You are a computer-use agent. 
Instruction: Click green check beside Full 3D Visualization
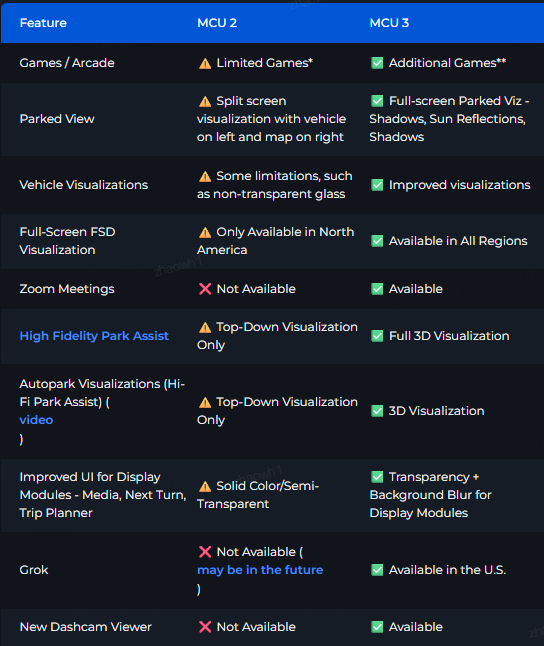coord(377,336)
